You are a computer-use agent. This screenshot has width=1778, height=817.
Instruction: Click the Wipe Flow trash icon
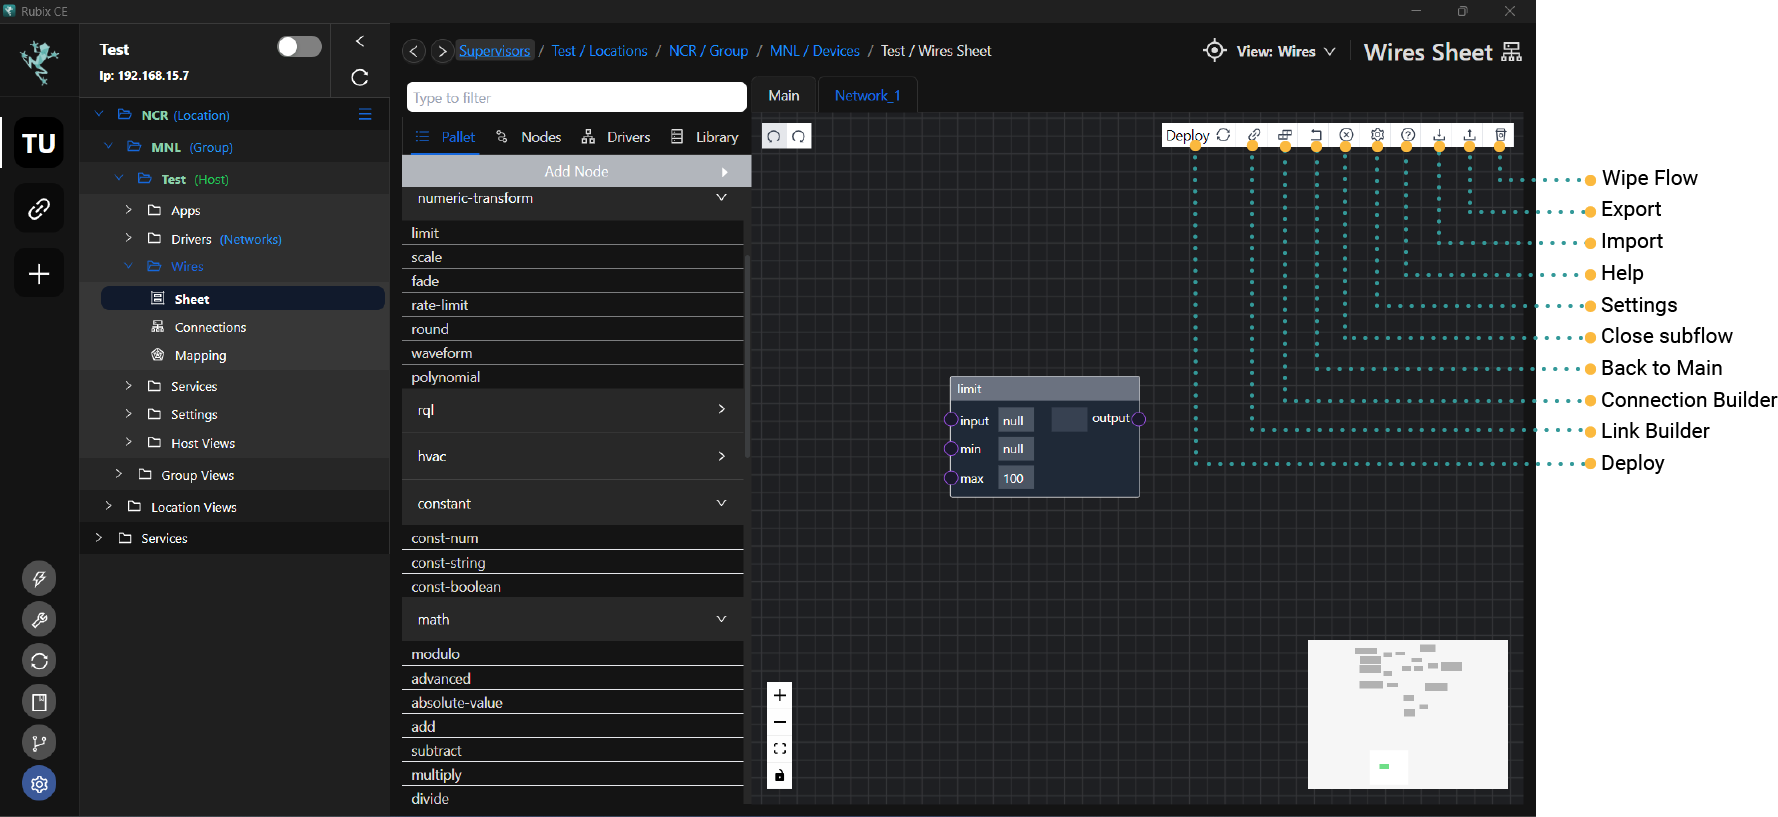click(1501, 135)
